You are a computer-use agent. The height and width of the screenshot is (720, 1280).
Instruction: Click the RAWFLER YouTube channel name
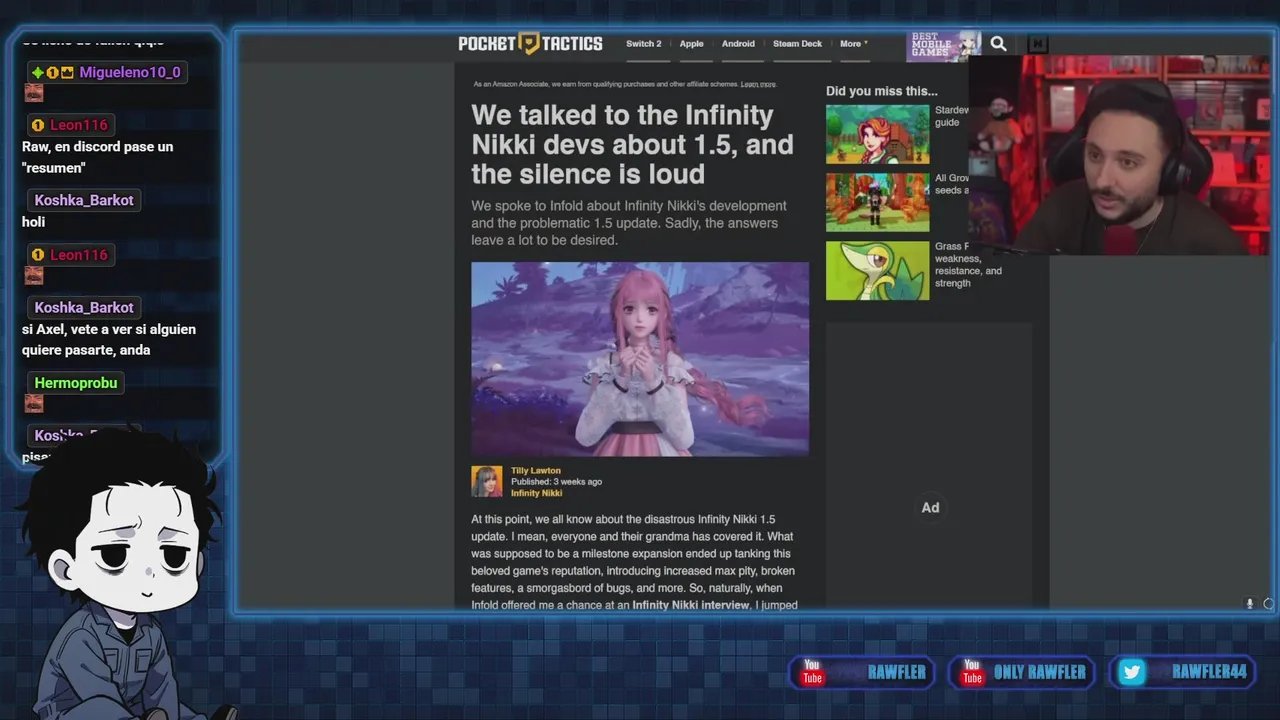pyautogui.click(x=897, y=672)
